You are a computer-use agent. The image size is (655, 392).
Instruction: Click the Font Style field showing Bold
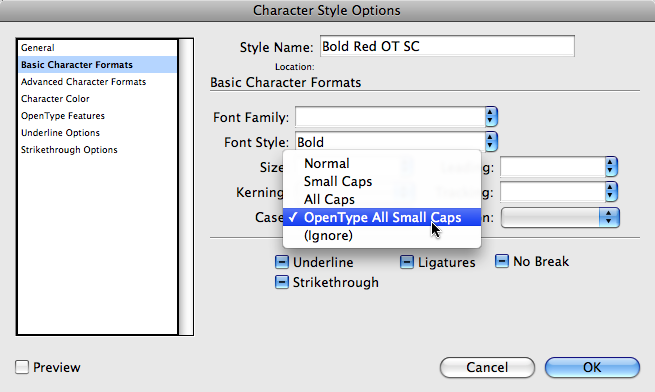click(x=390, y=142)
